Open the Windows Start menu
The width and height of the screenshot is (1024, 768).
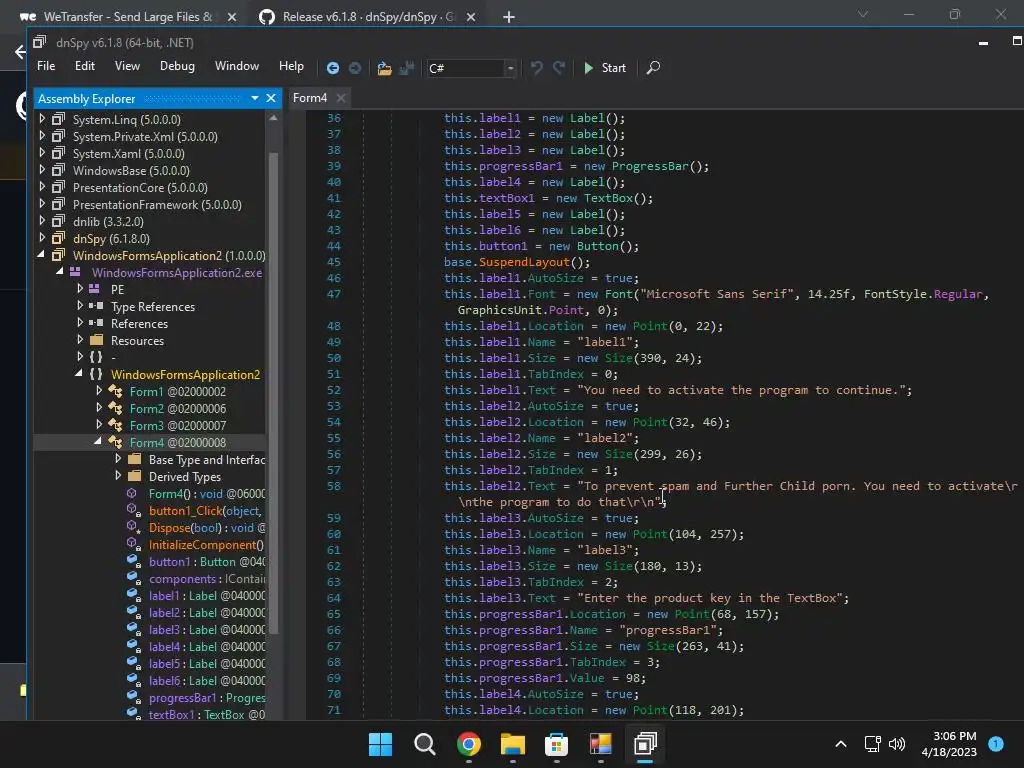[380, 744]
